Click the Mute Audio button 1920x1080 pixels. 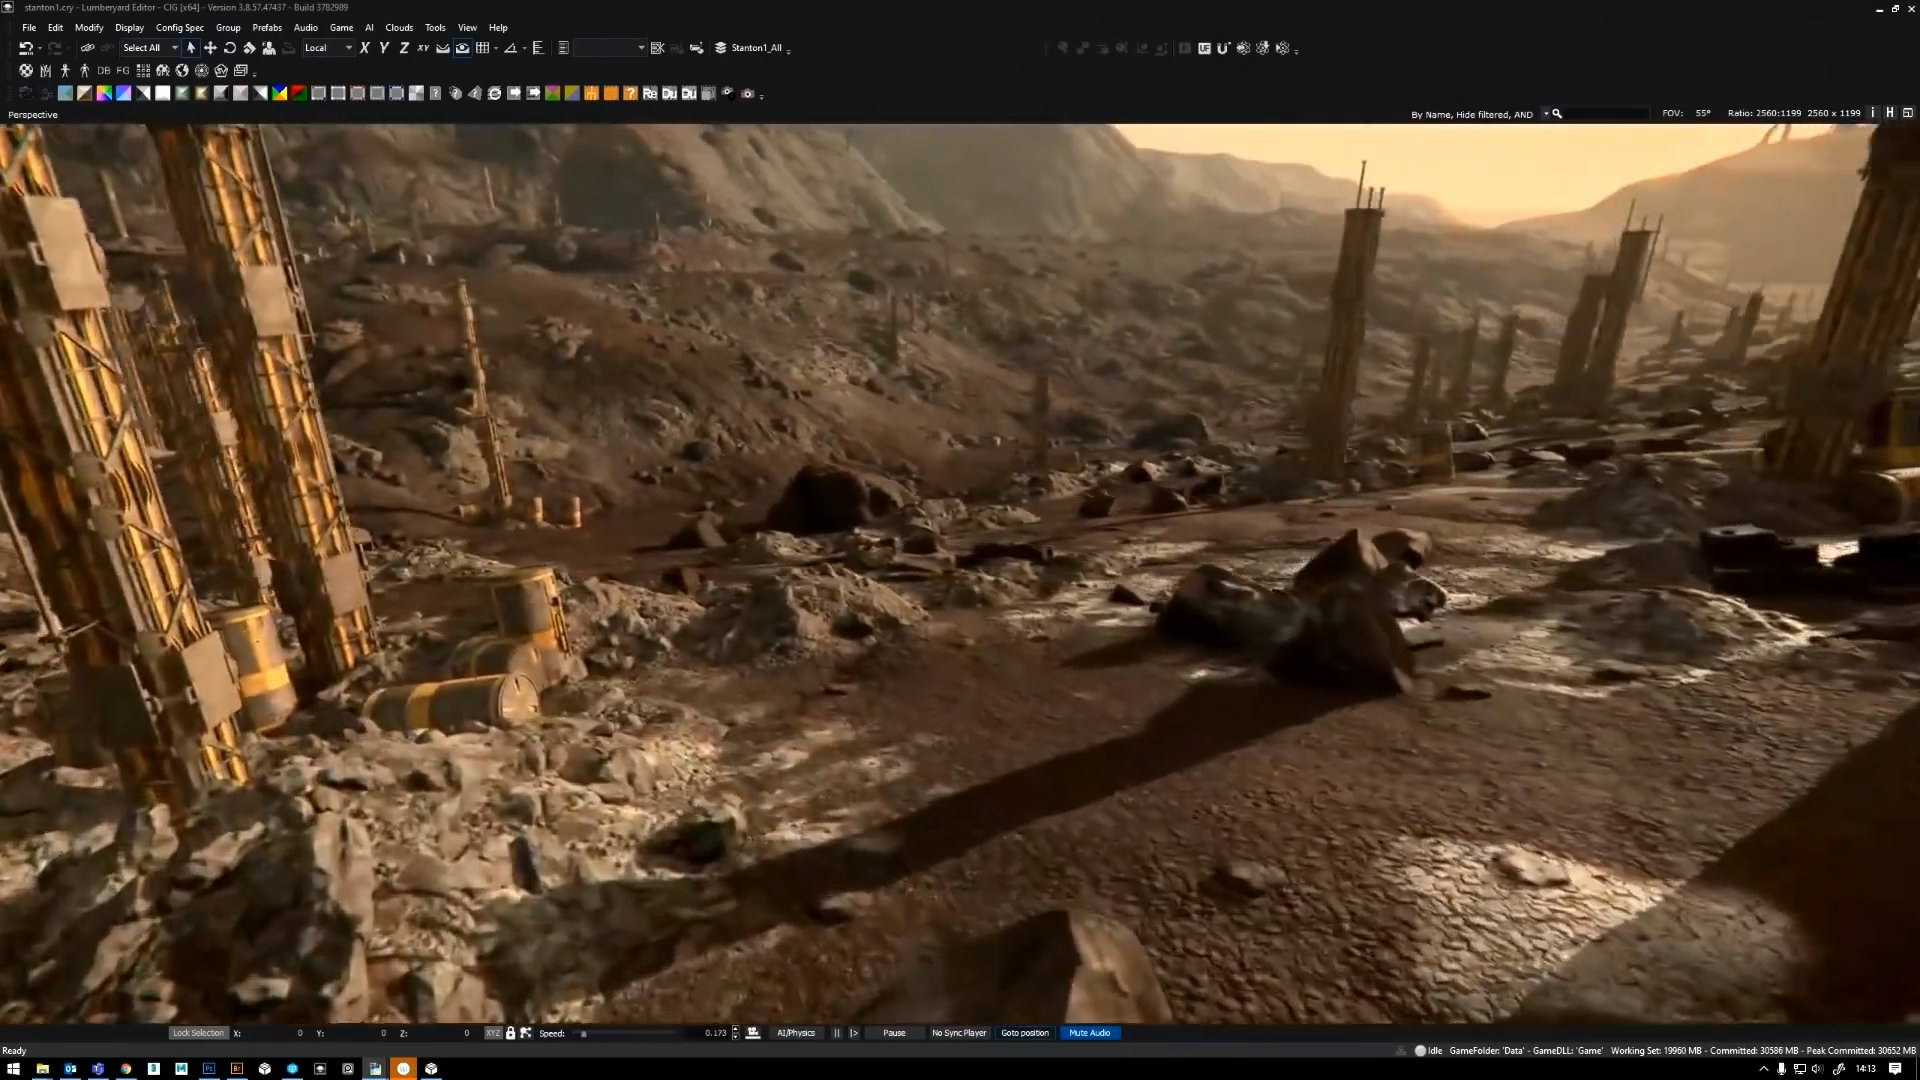pyautogui.click(x=1090, y=1033)
